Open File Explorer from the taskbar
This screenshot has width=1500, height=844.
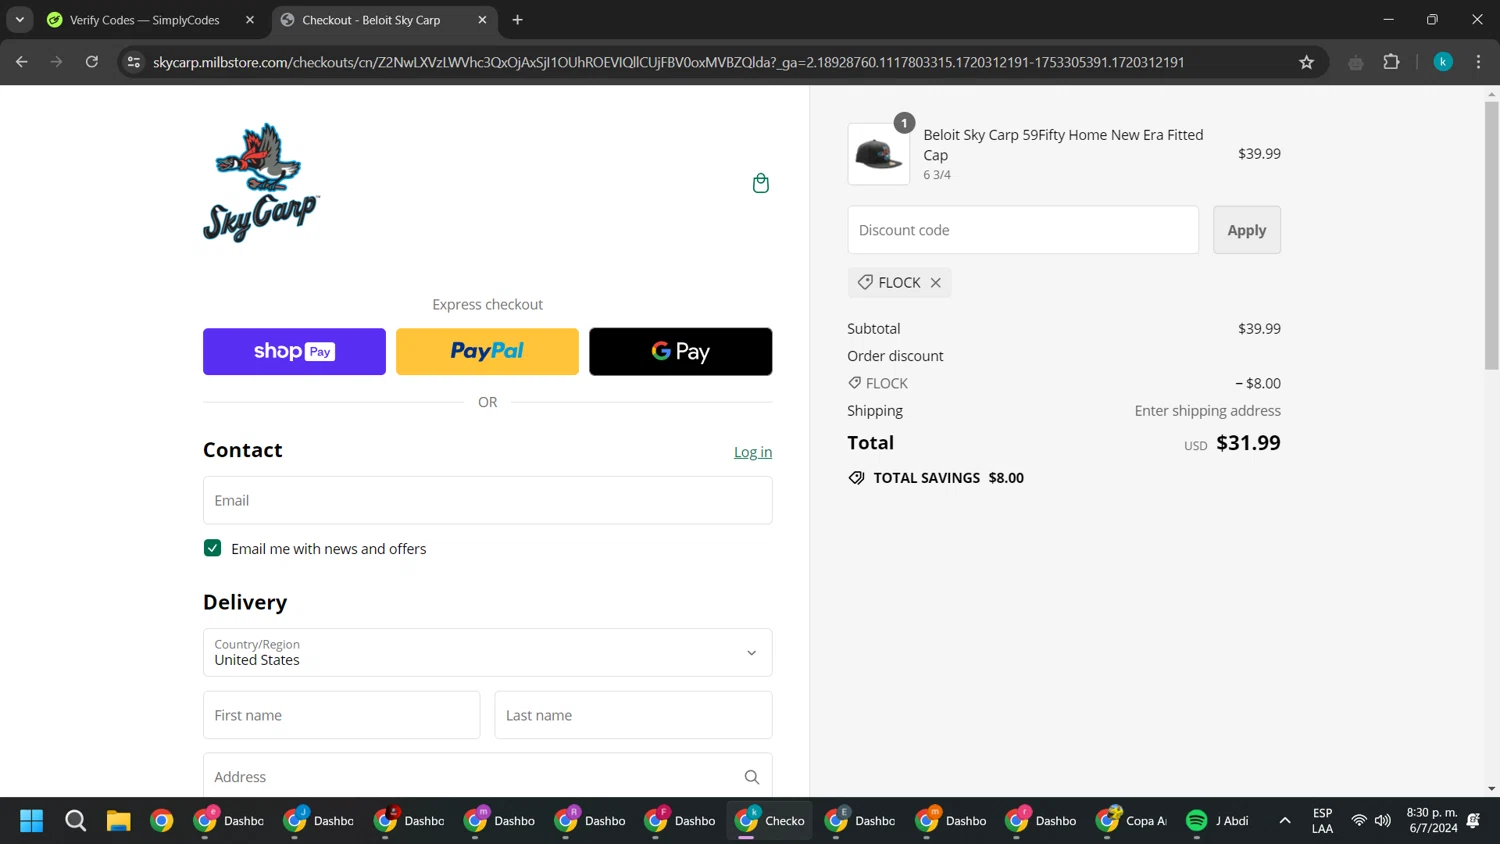119,821
